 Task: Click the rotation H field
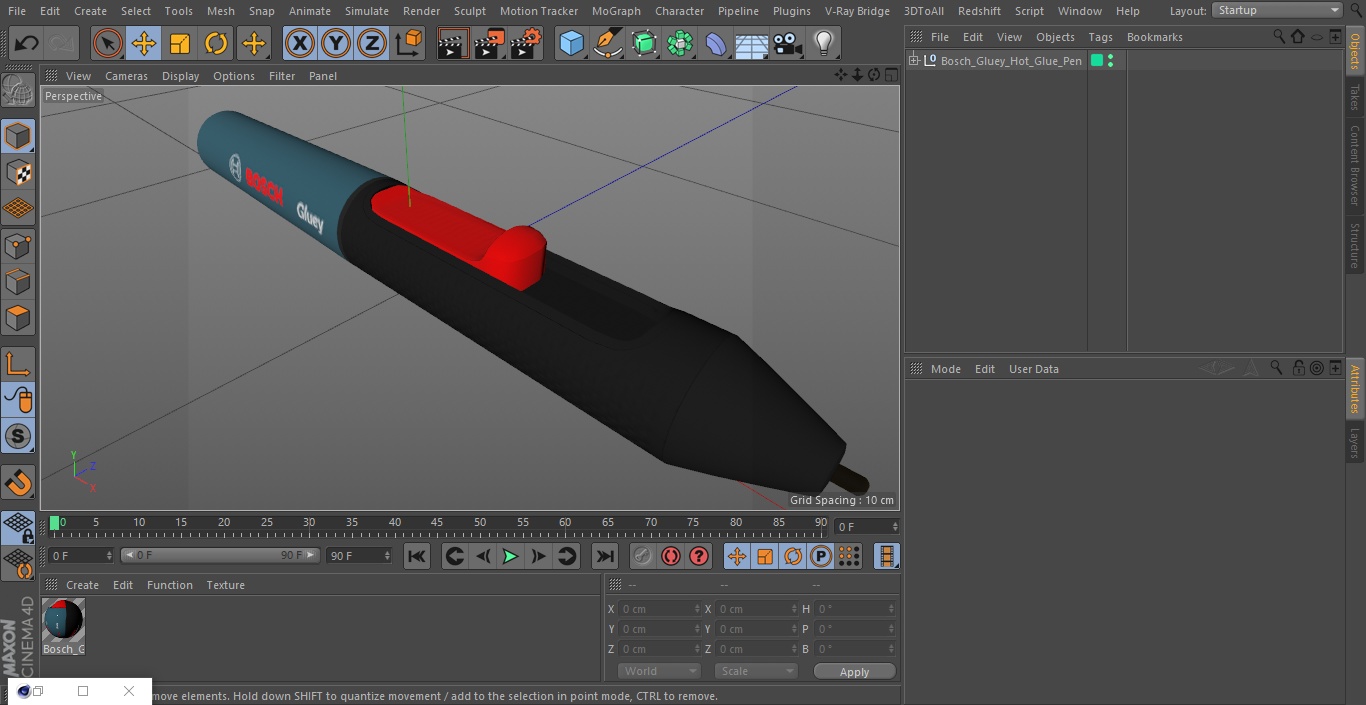click(856, 609)
